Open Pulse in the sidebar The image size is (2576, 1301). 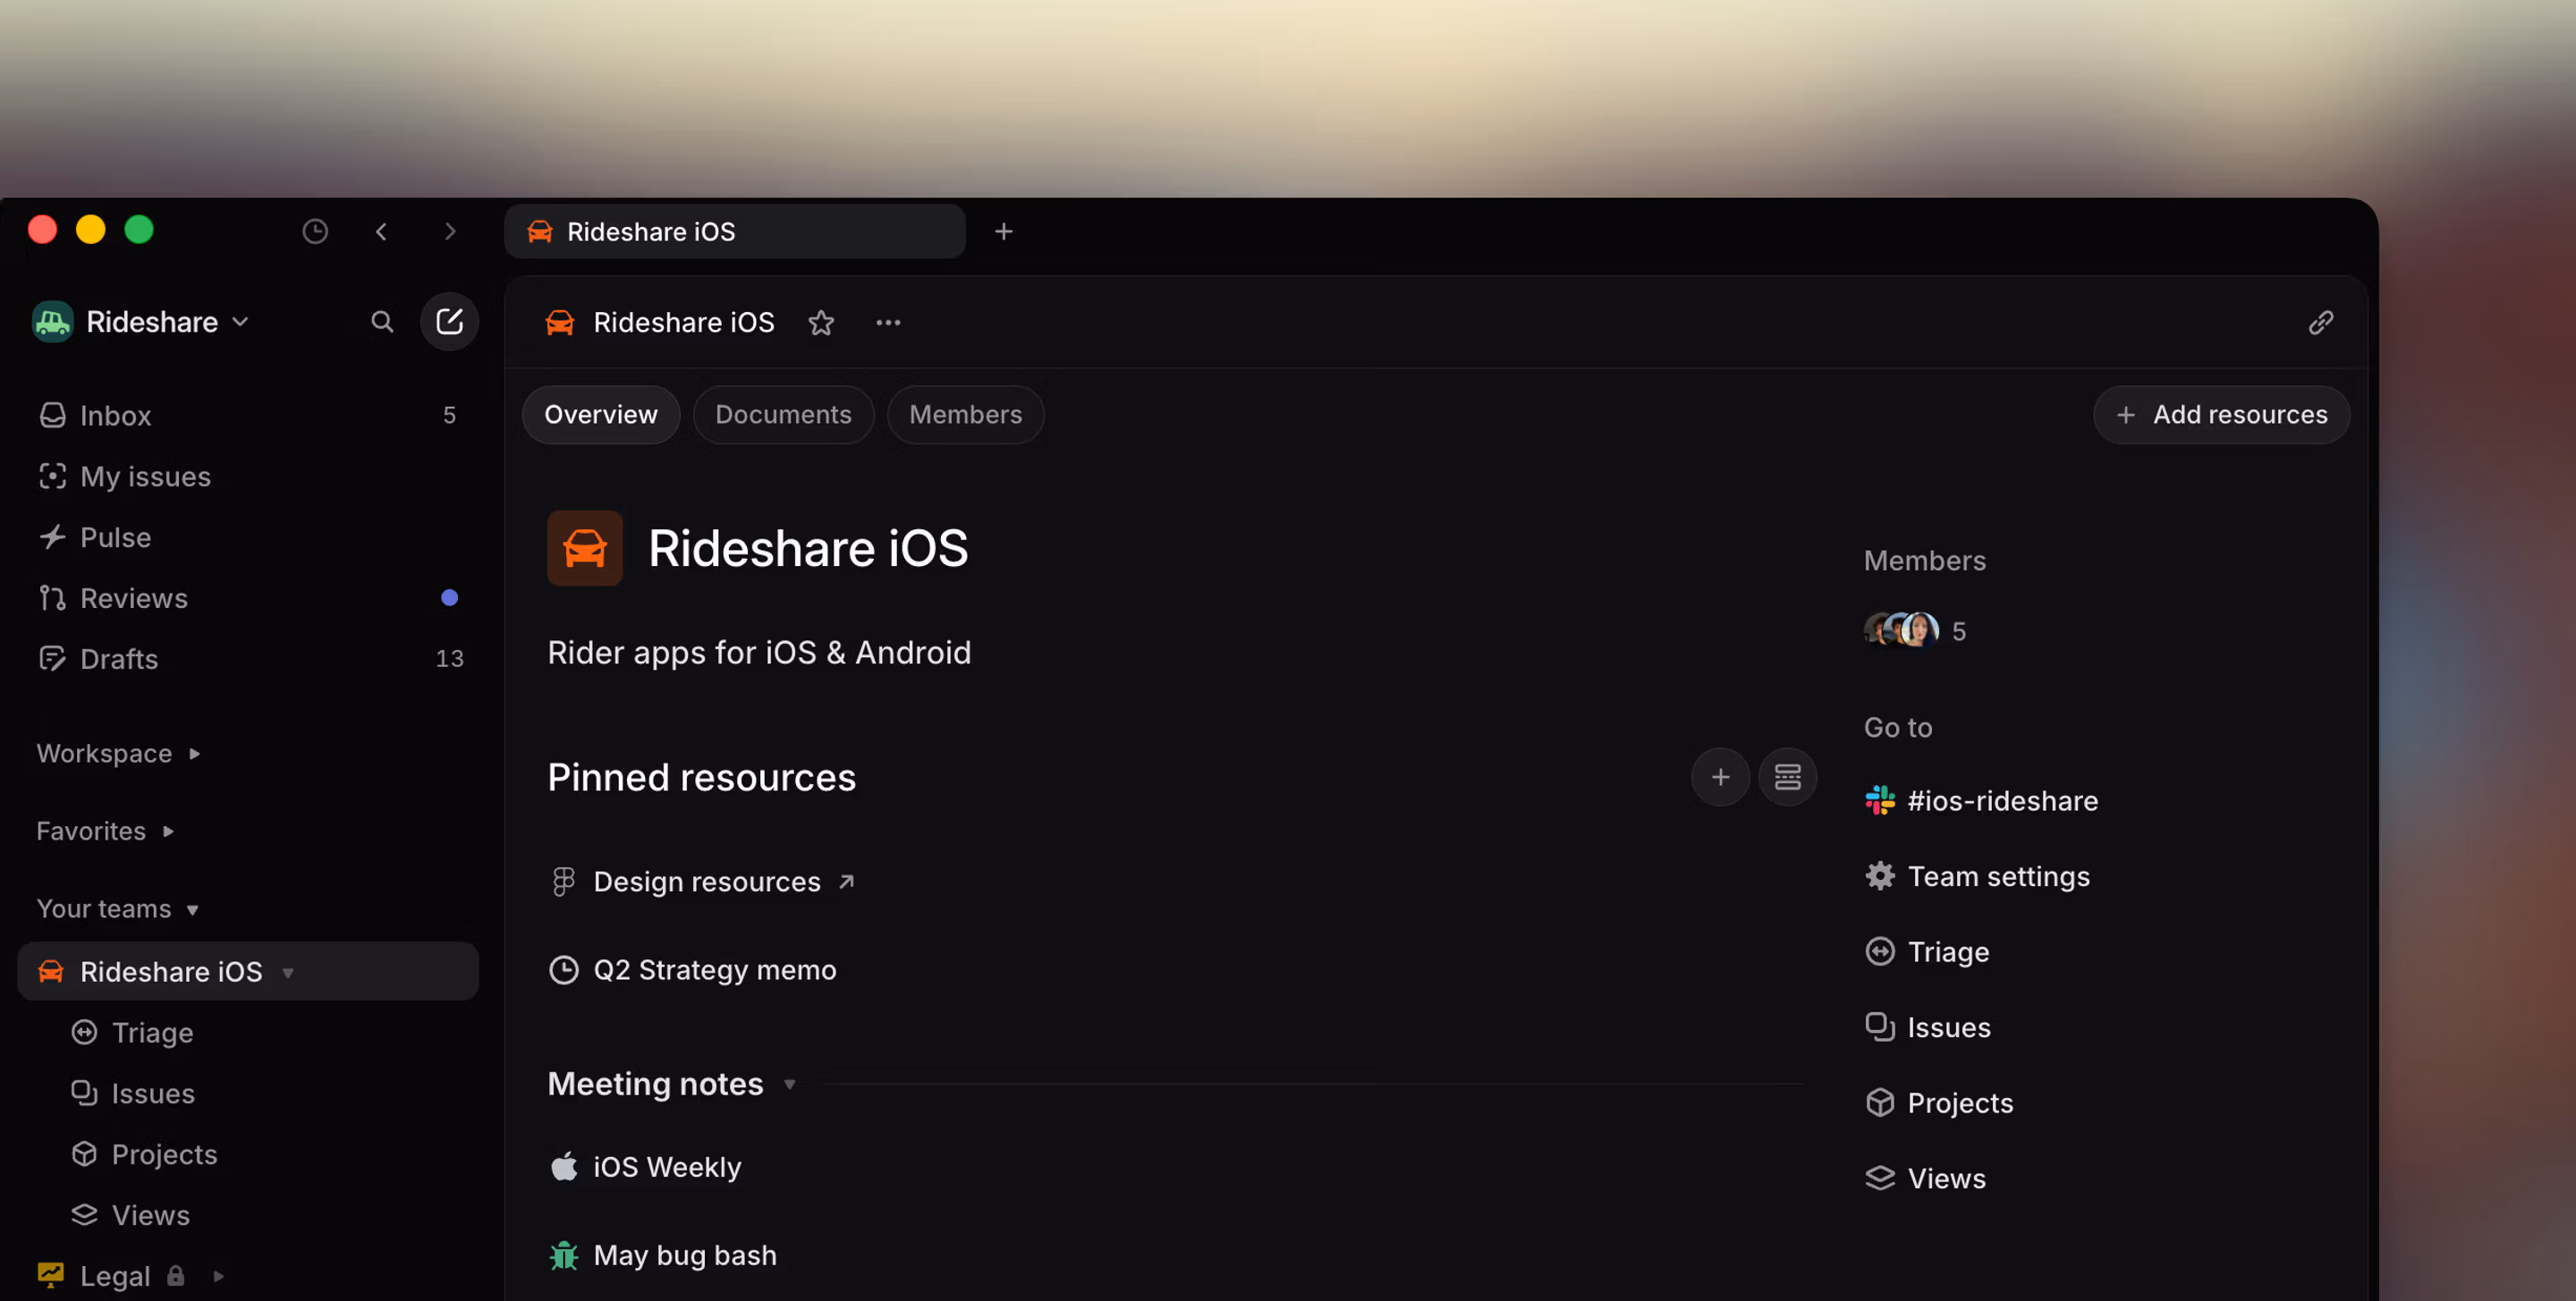point(248,537)
